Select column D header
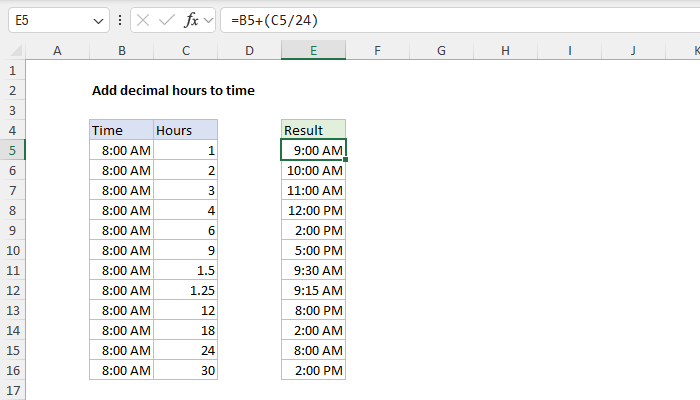 click(x=250, y=50)
